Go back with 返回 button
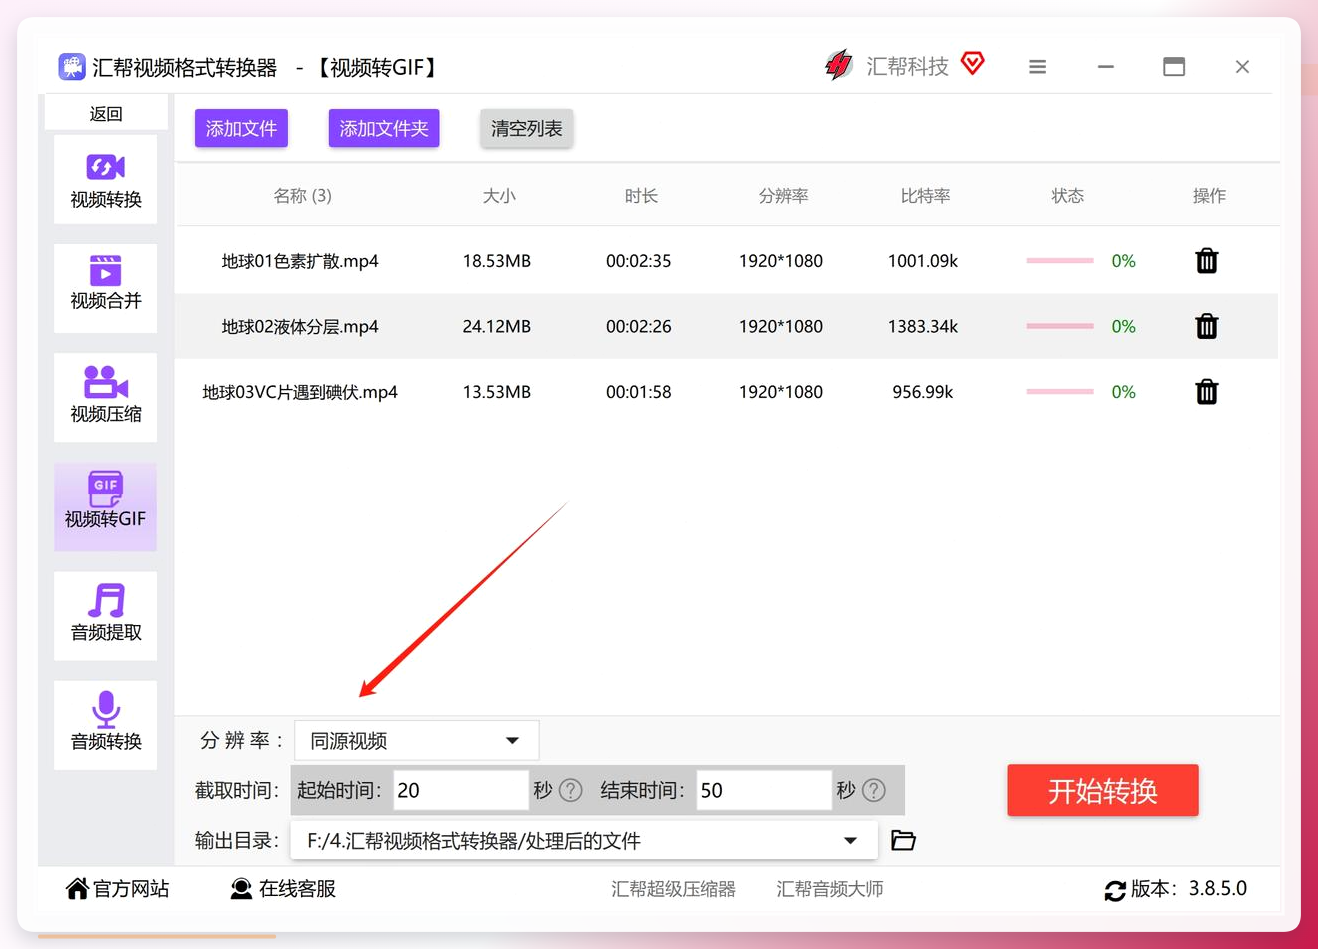This screenshot has height=949, width=1318. [x=106, y=113]
